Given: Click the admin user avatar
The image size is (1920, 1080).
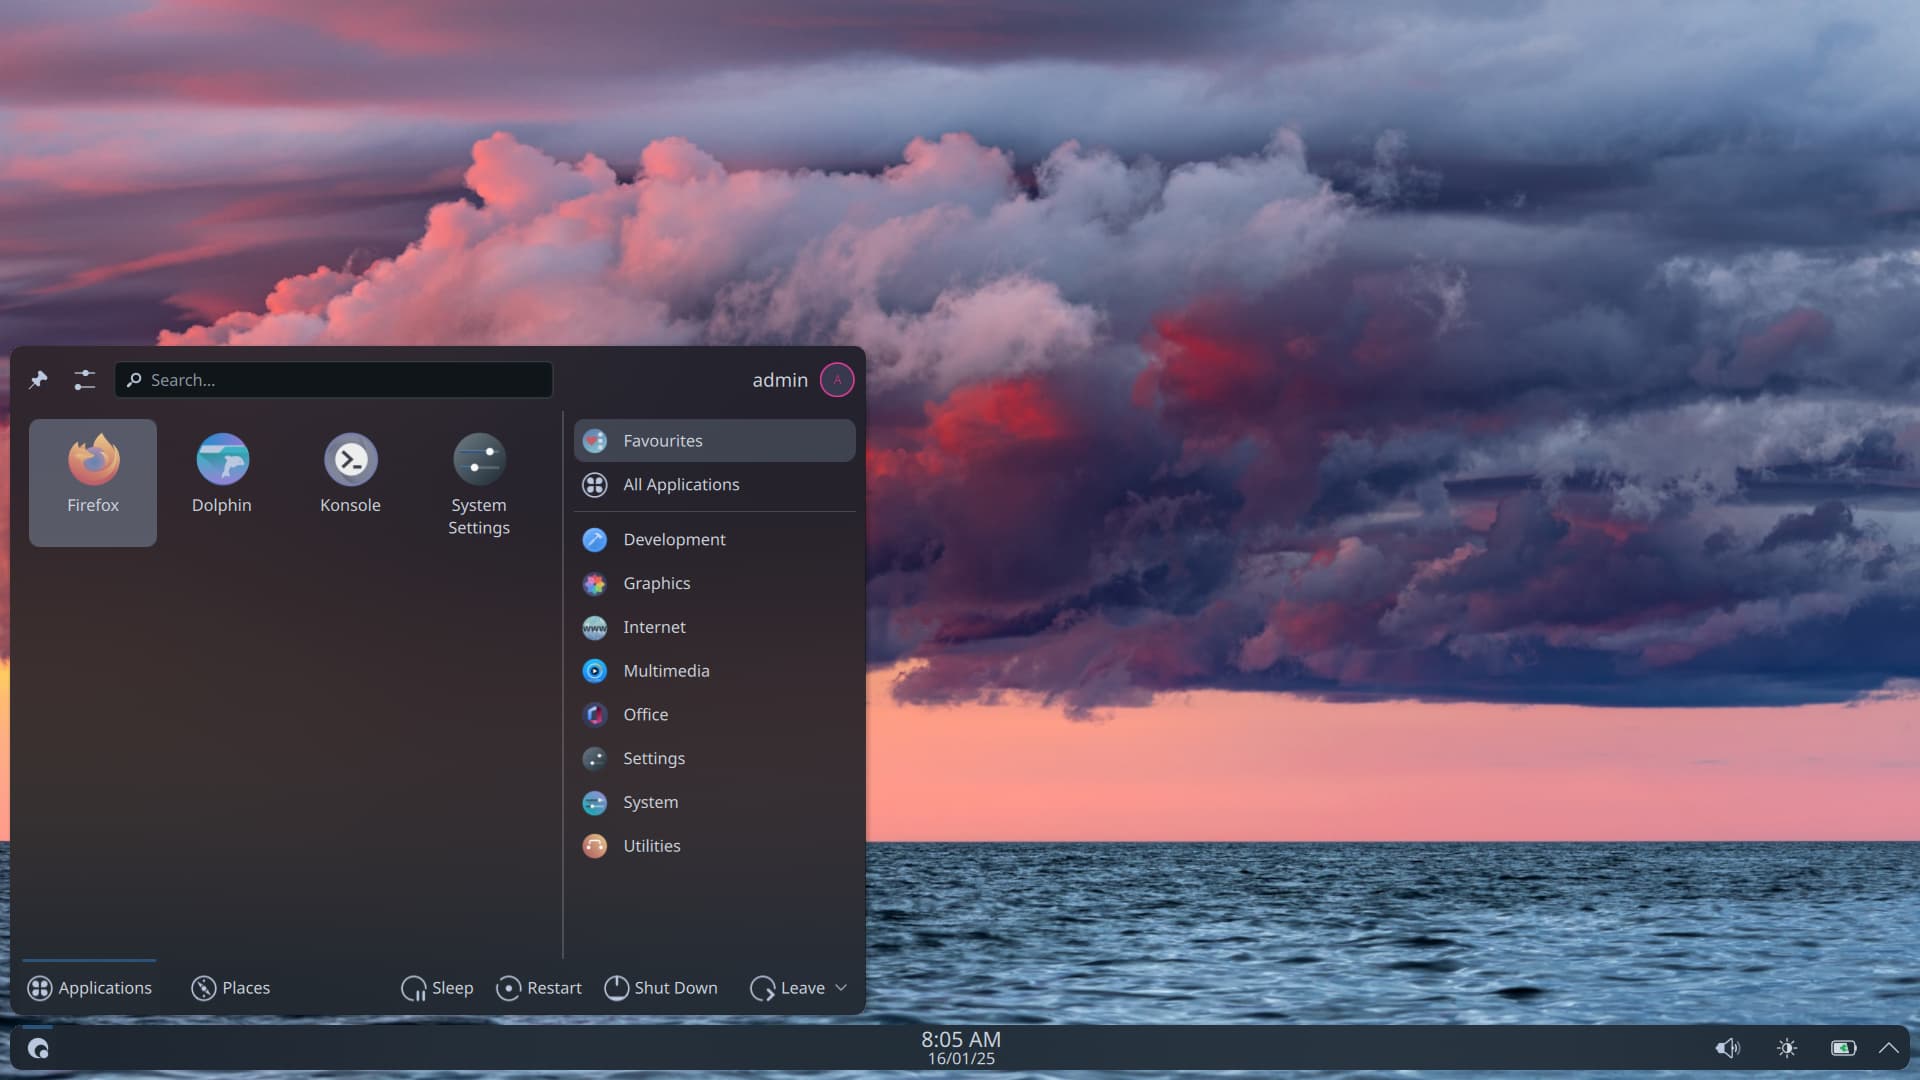Looking at the screenshot, I should 837,380.
